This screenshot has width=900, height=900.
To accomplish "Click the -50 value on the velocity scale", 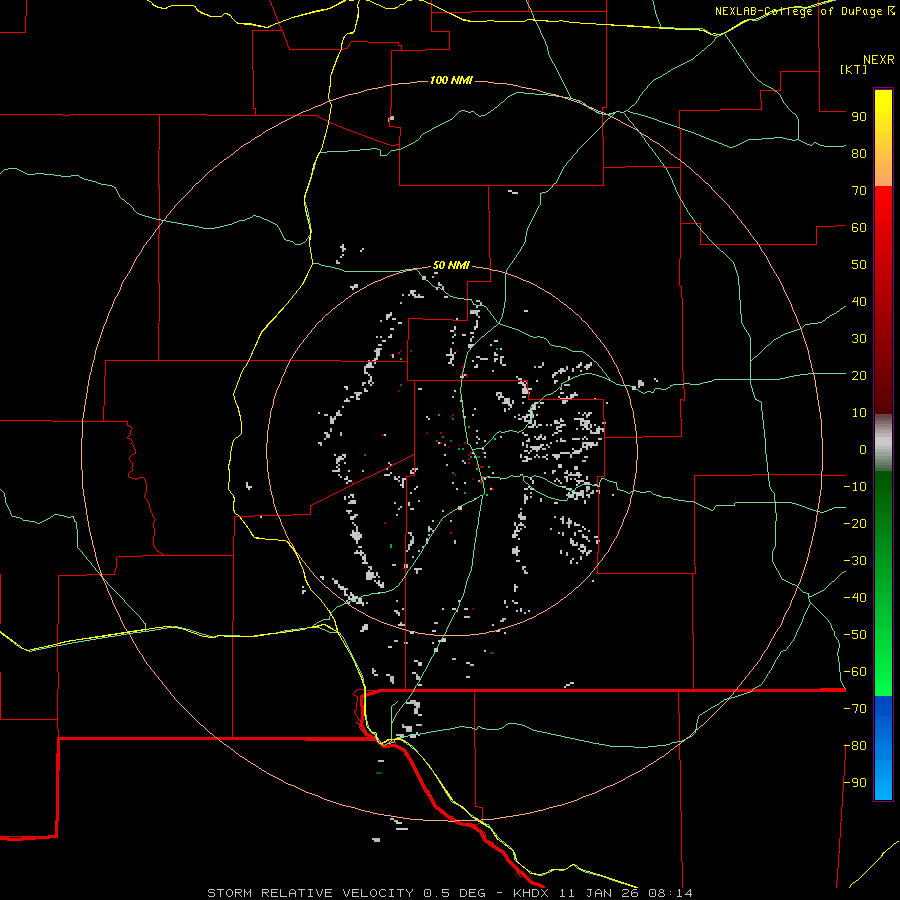I will click(x=855, y=635).
